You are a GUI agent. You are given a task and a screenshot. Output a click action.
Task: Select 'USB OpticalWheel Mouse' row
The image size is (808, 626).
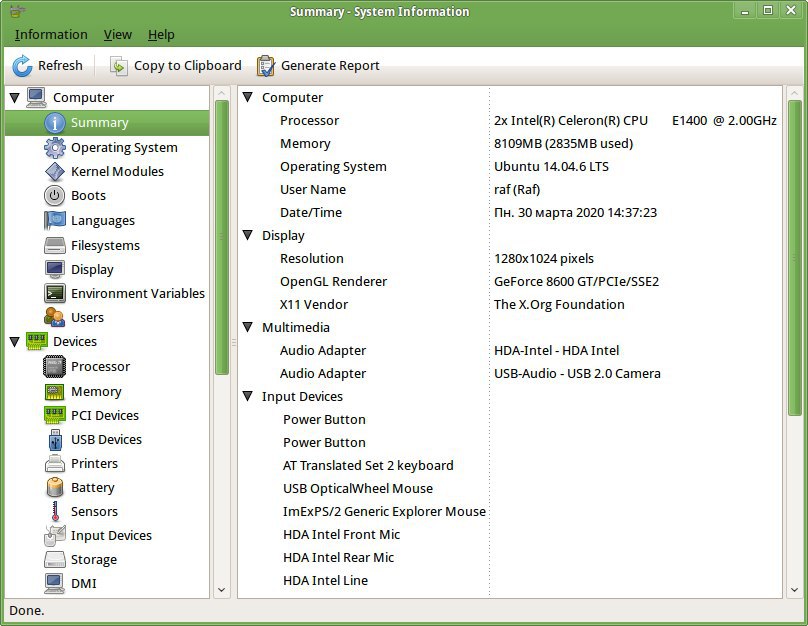point(510,488)
